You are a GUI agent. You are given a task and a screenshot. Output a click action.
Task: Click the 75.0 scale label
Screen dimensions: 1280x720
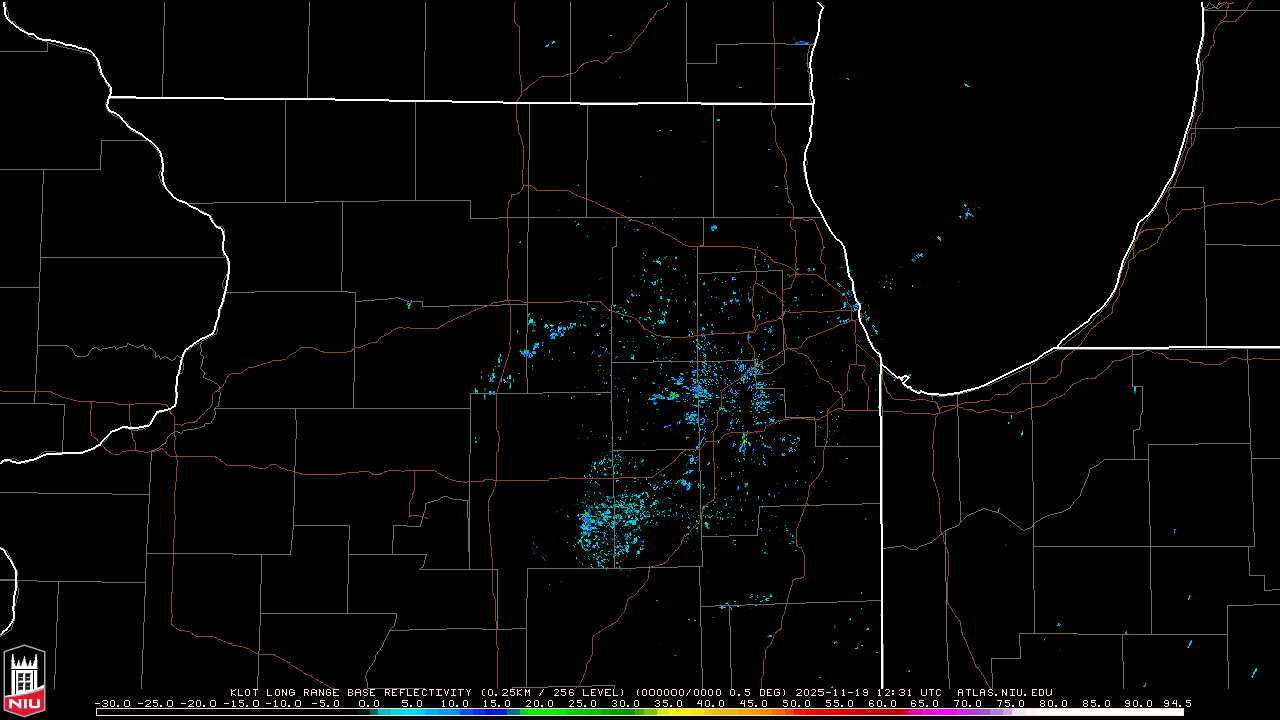click(1010, 703)
